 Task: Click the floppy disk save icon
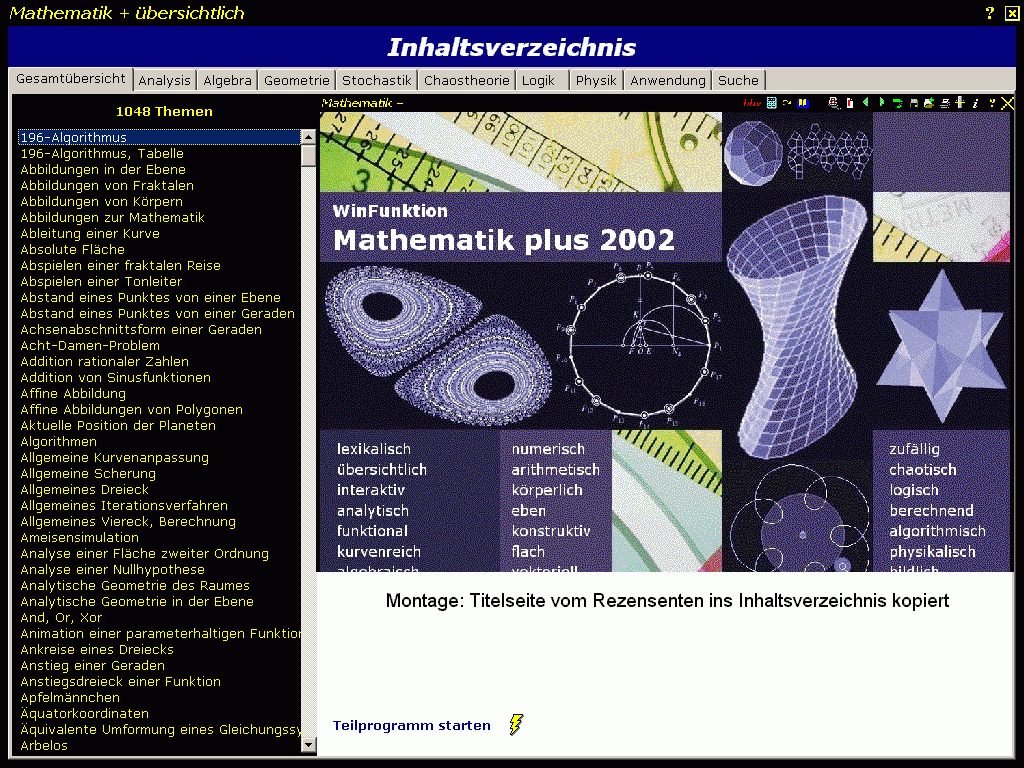913,103
